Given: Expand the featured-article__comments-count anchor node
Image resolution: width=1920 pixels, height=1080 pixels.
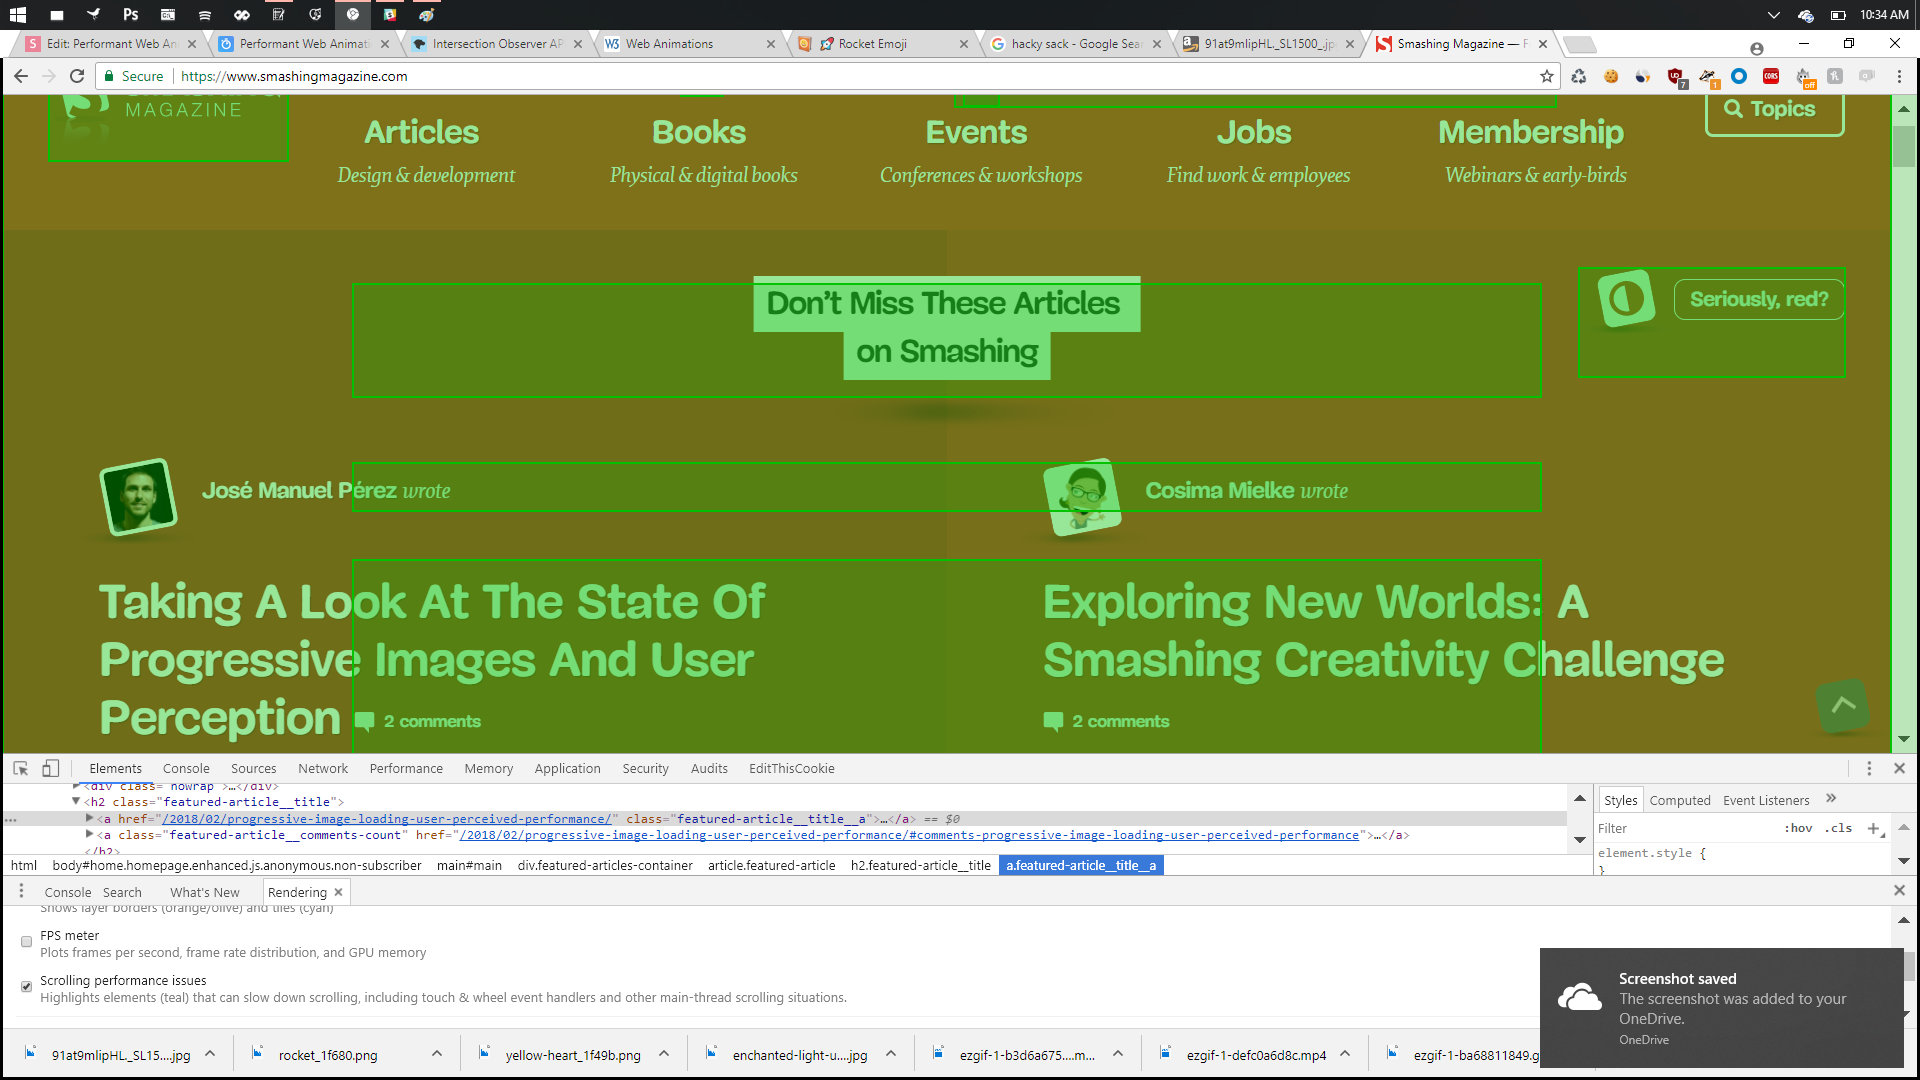Looking at the screenshot, I should (x=90, y=834).
